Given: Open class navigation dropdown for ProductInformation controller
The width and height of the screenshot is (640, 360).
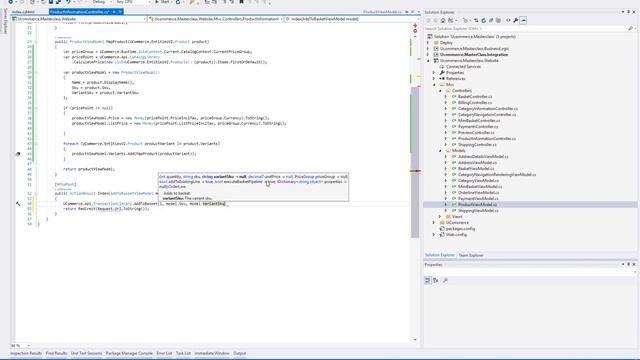Looking at the screenshot, I should click(x=216, y=19).
